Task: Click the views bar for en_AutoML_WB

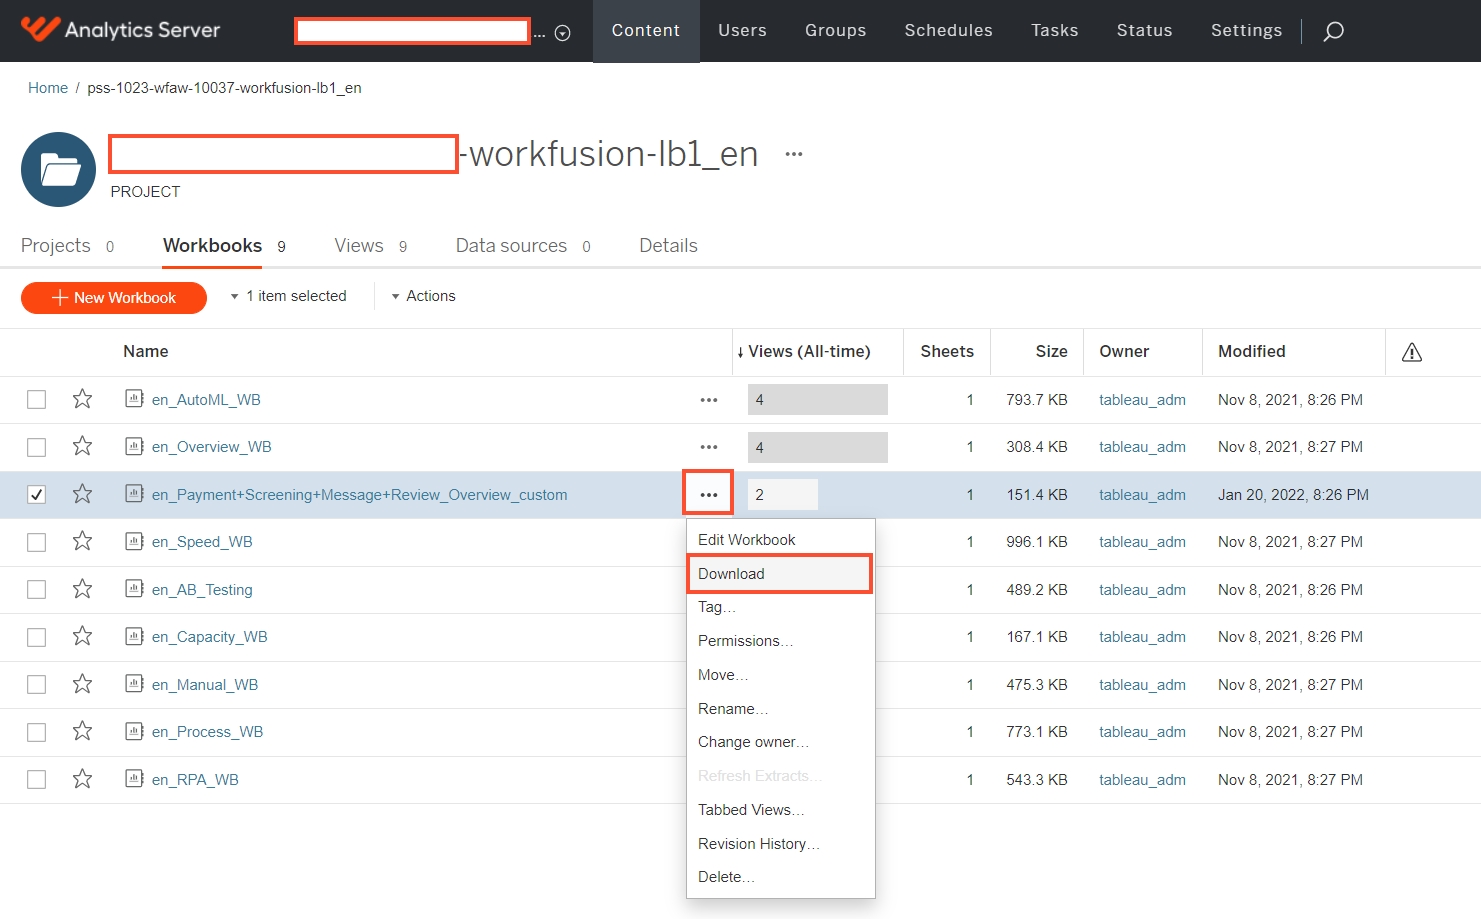Action: 818,400
